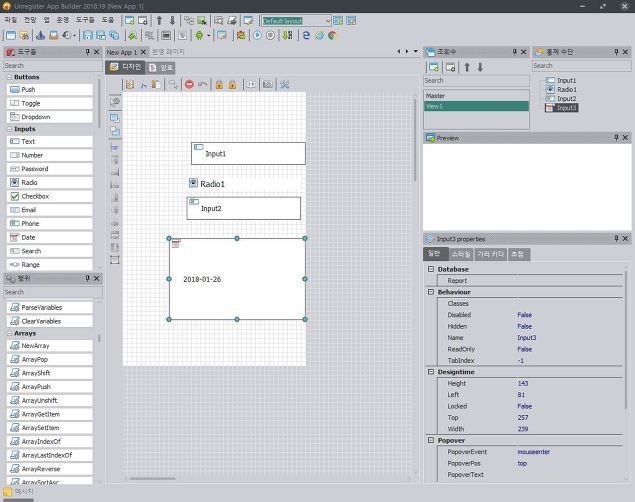Click the Paste clipboard icon in designer toolbar
The height and width of the screenshot is (502, 635).
[x=156, y=84]
